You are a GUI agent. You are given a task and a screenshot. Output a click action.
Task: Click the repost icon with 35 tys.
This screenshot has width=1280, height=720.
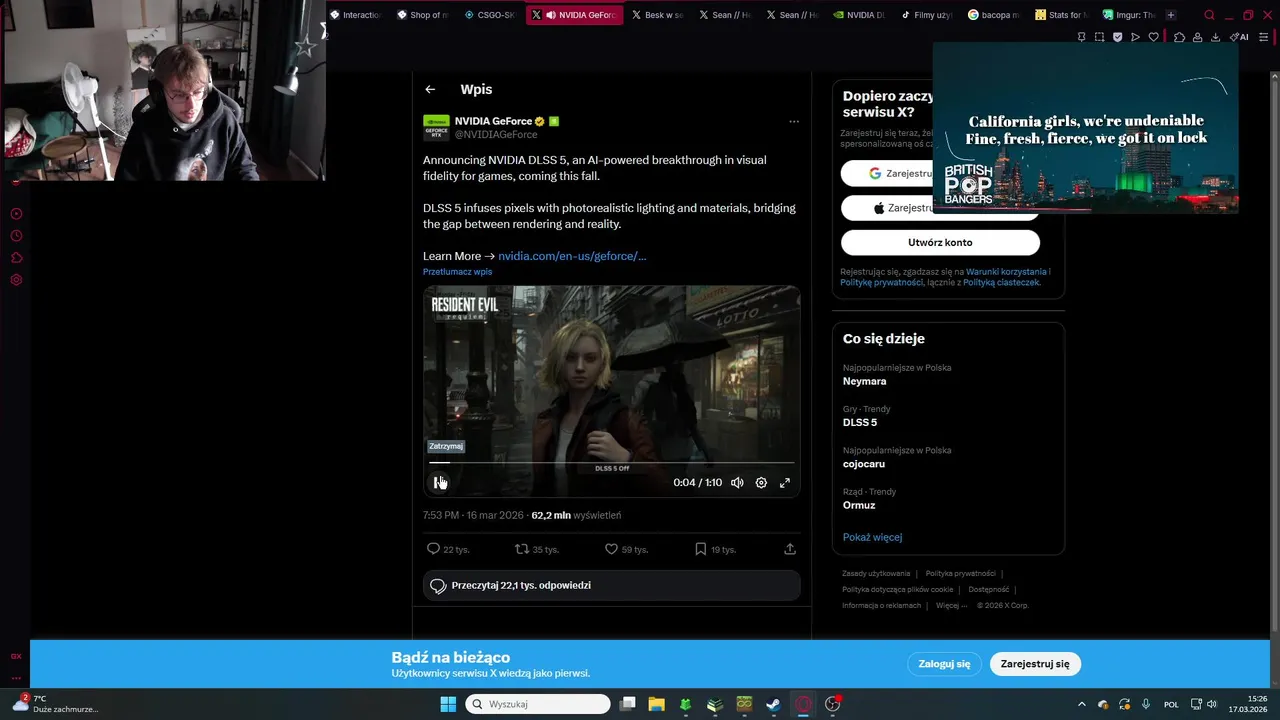point(521,549)
